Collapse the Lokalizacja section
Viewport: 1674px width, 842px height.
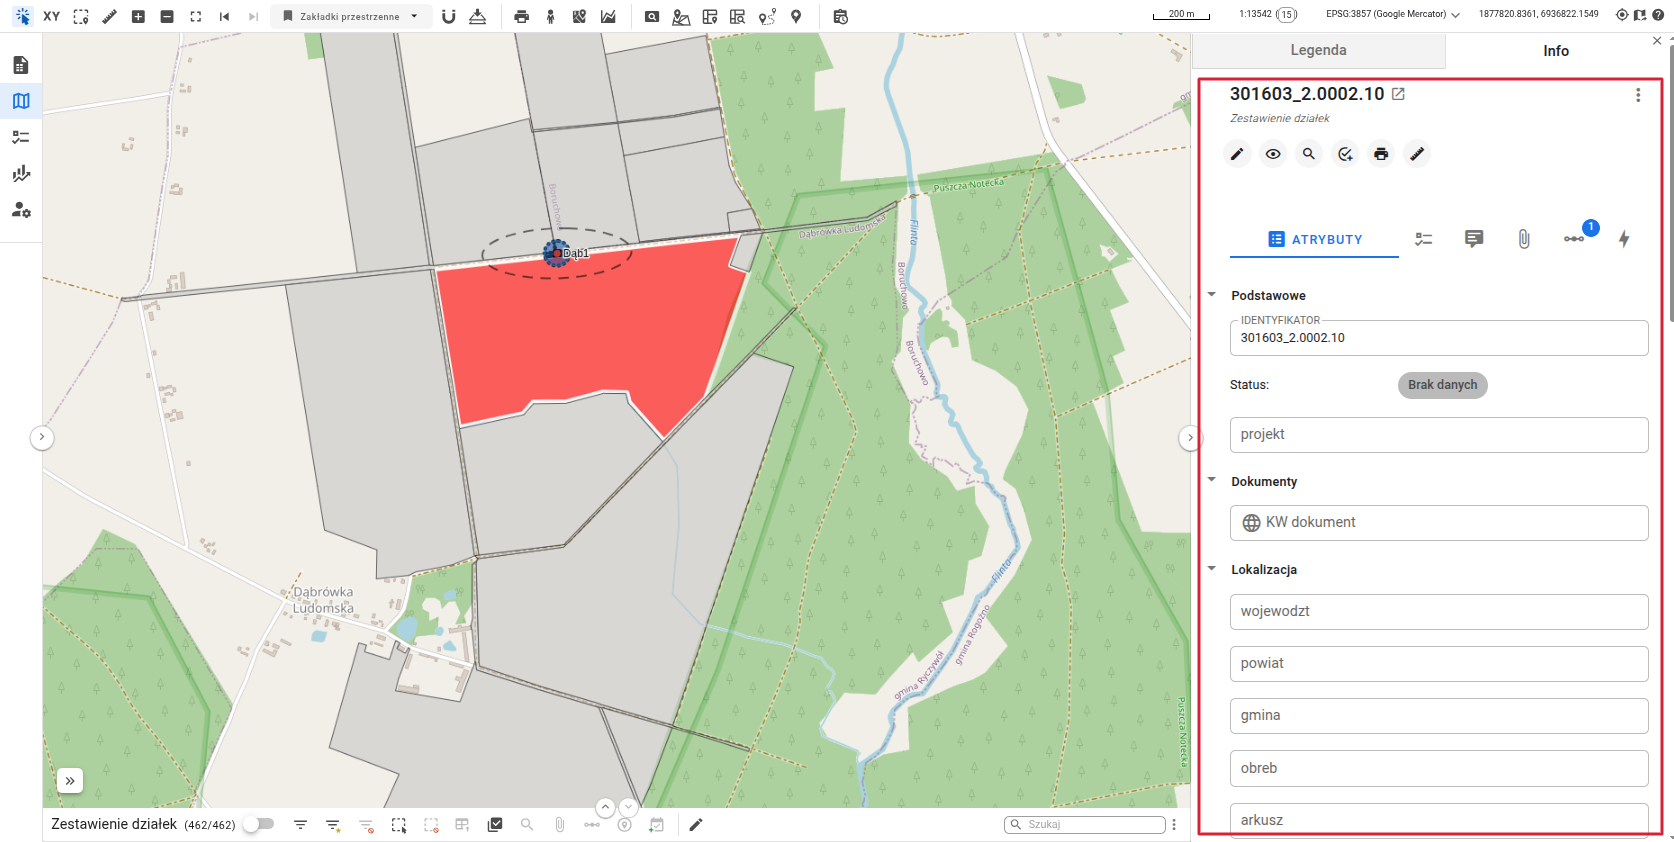(1212, 569)
